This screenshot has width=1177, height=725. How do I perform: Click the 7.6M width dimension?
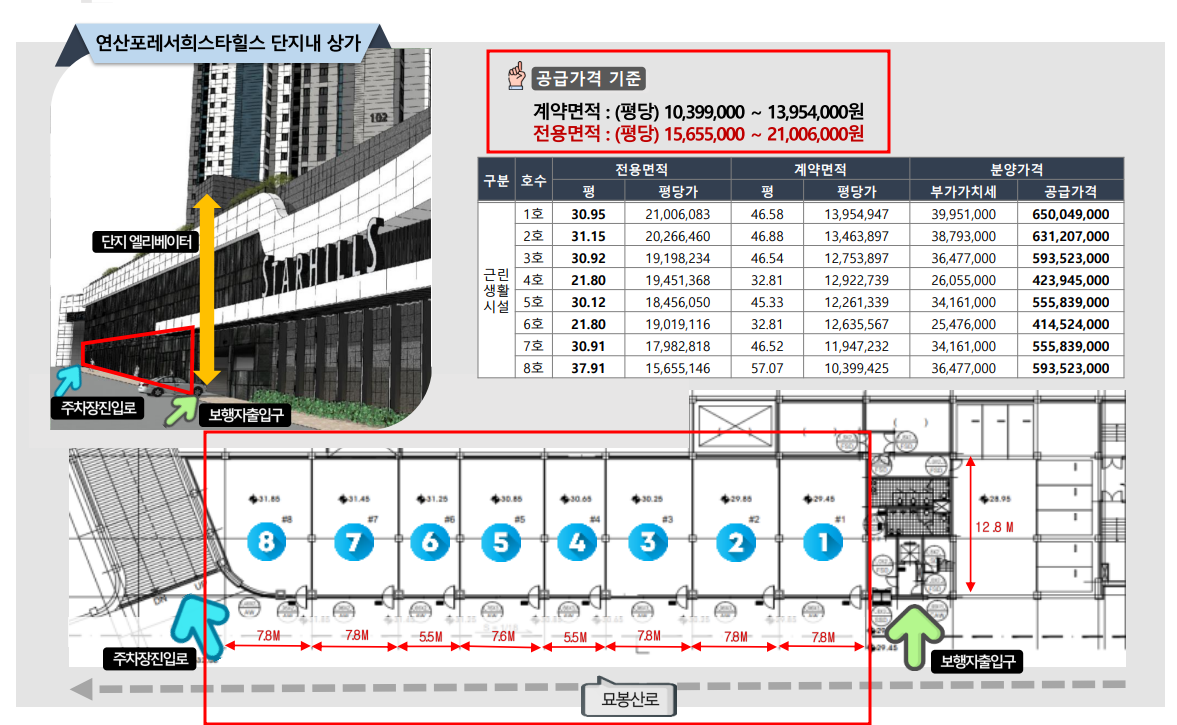(x=503, y=636)
